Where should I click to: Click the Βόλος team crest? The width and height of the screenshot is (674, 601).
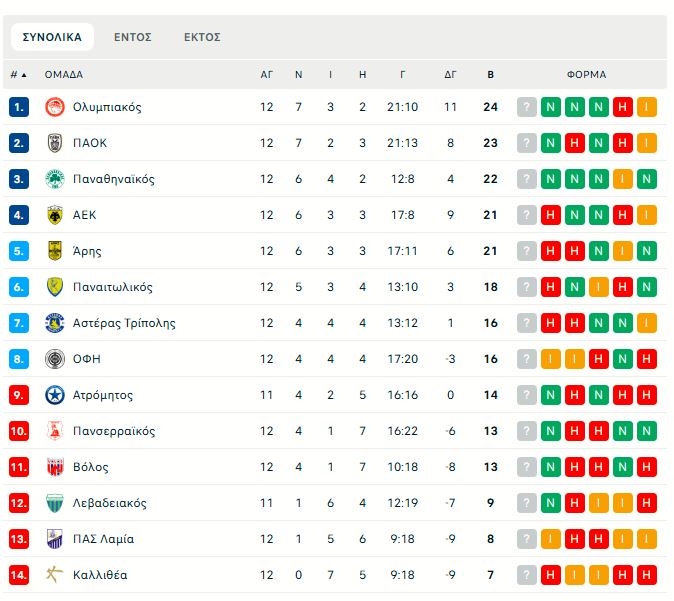pos(55,467)
